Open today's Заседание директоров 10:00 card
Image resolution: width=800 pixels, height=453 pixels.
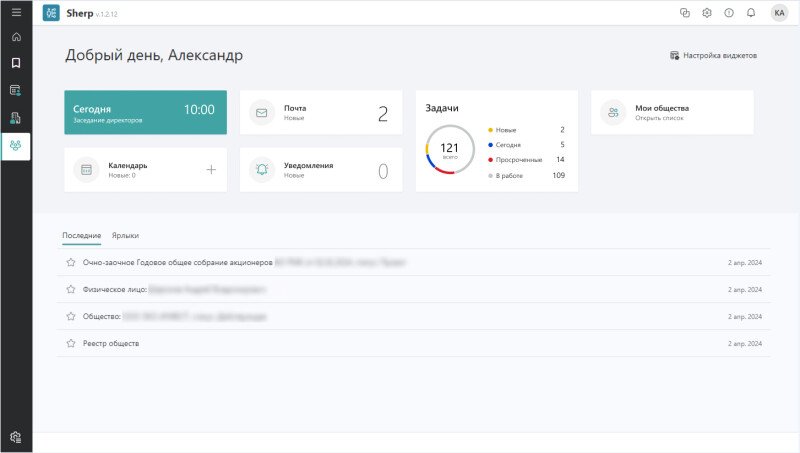click(145, 113)
